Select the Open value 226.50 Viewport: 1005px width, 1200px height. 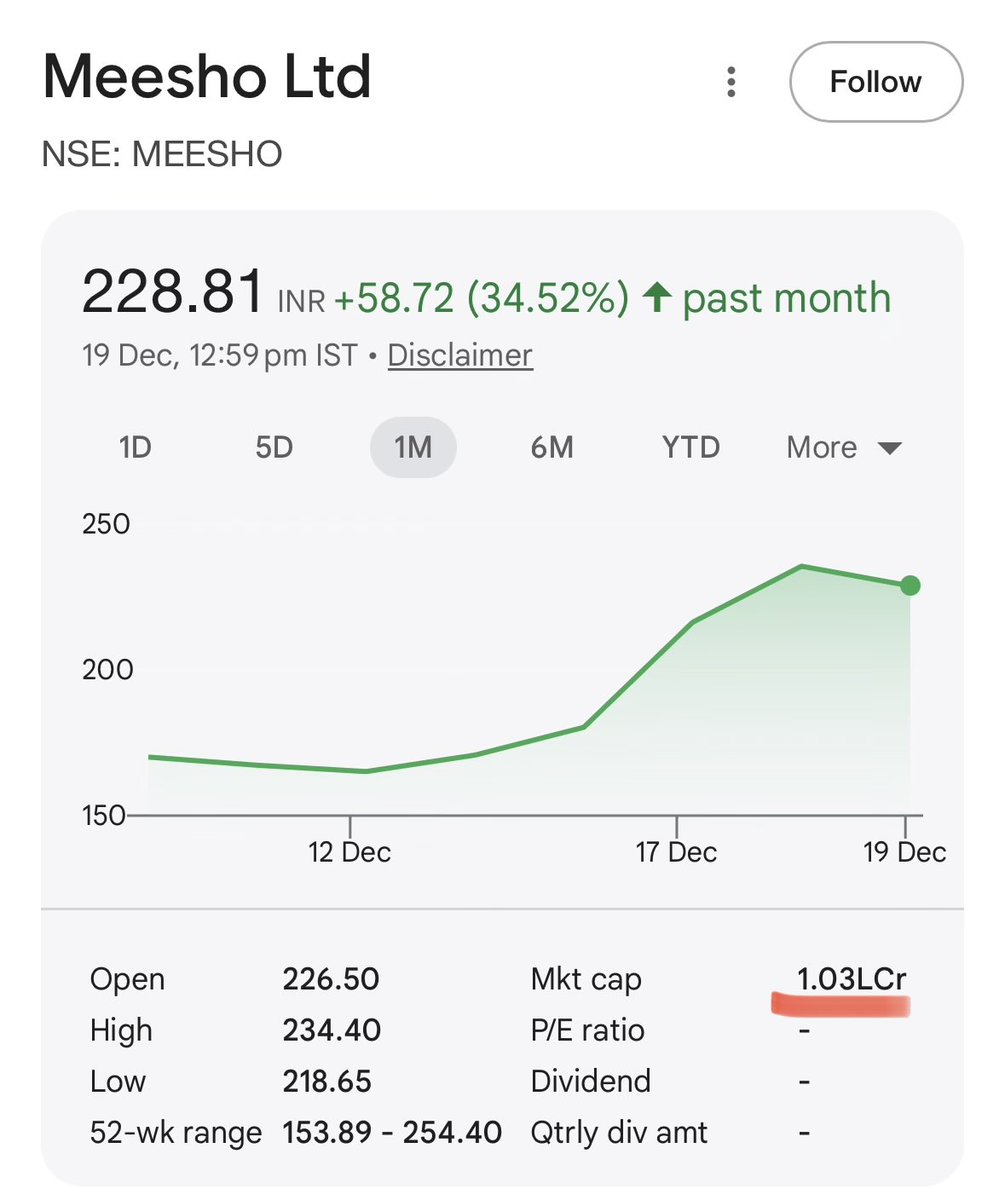(x=331, y=979)
